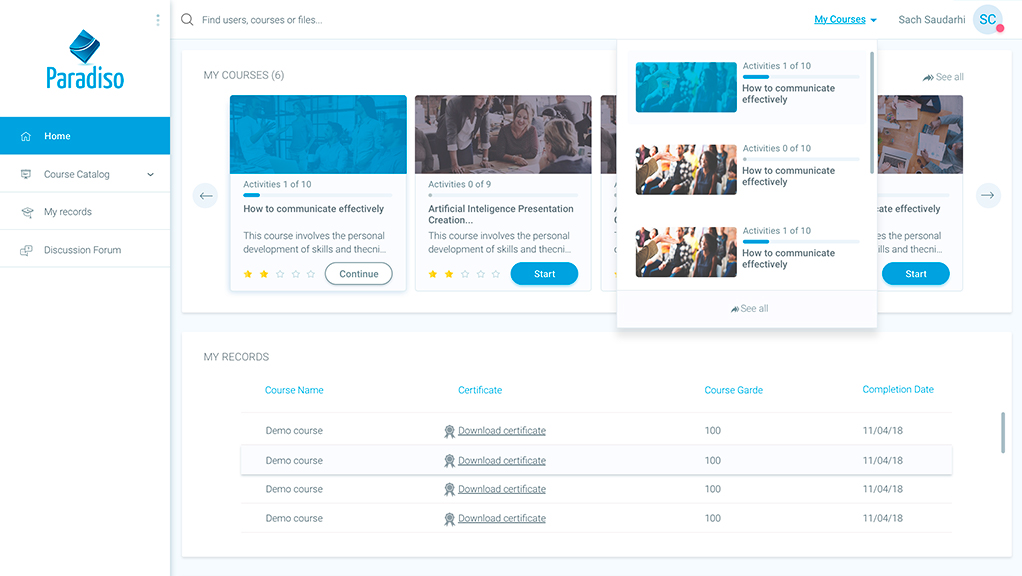The width and height of the screenshot is (1022, 576).
Task: Open the sidebar three-dot options menu
Action: click(158, 20)
